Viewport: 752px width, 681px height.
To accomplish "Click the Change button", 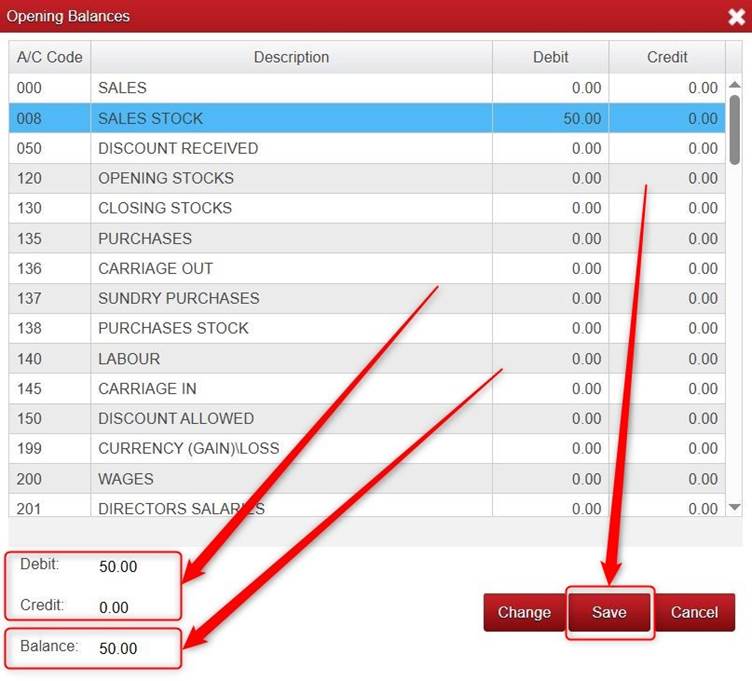I will coord(524,612).
